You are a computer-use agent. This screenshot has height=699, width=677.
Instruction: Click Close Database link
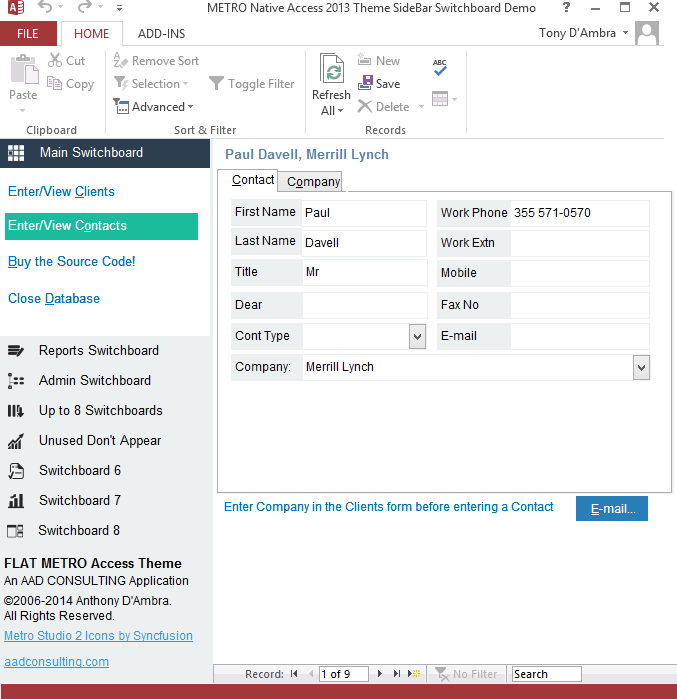tap(53, 298)
